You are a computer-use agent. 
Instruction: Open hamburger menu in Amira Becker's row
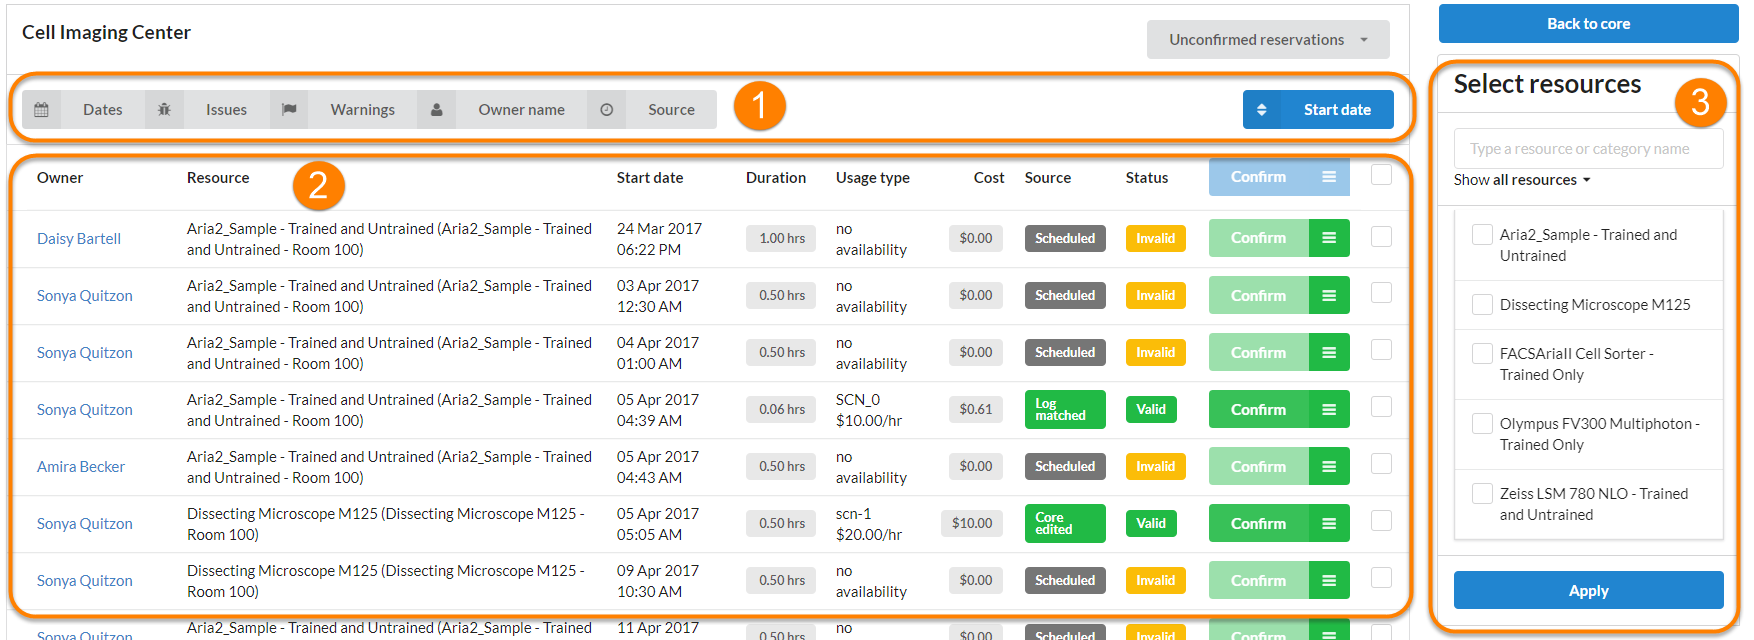(1329, 466)
